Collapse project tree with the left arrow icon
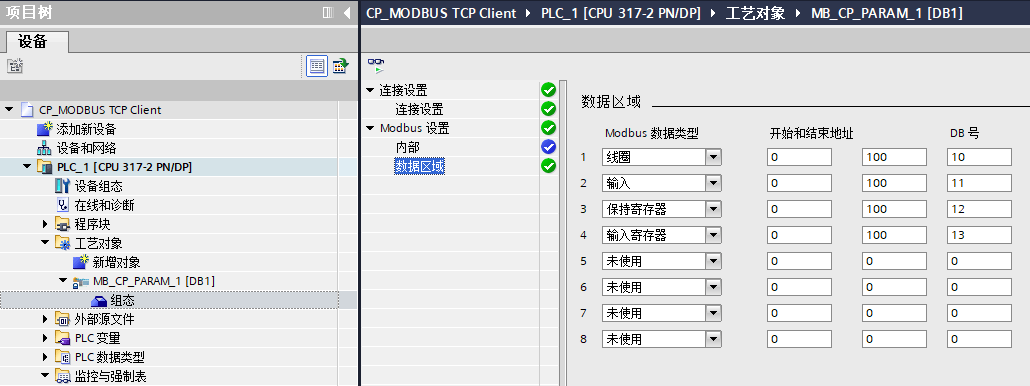Viewport: 1030px width, 386px height. tap(347, 12)
